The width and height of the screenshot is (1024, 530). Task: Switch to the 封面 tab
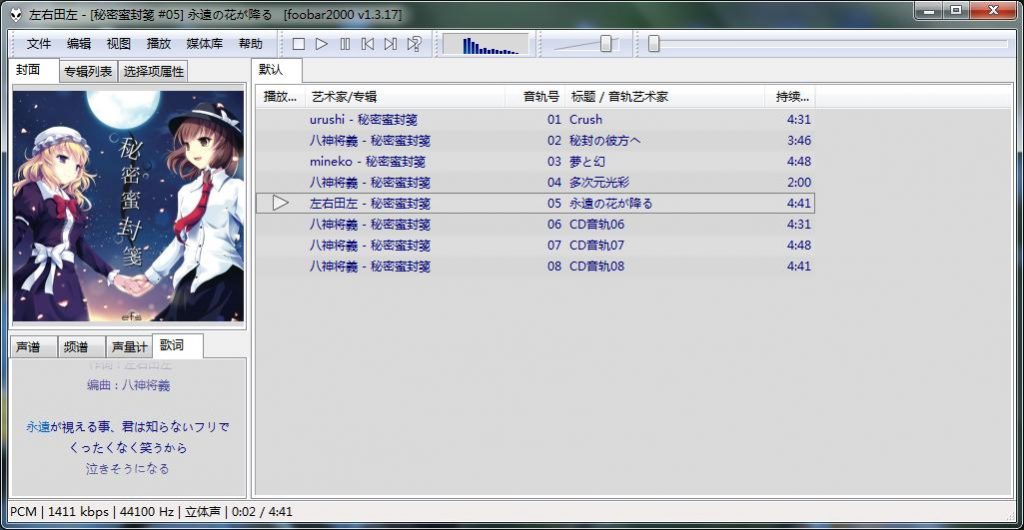(35, 70)
